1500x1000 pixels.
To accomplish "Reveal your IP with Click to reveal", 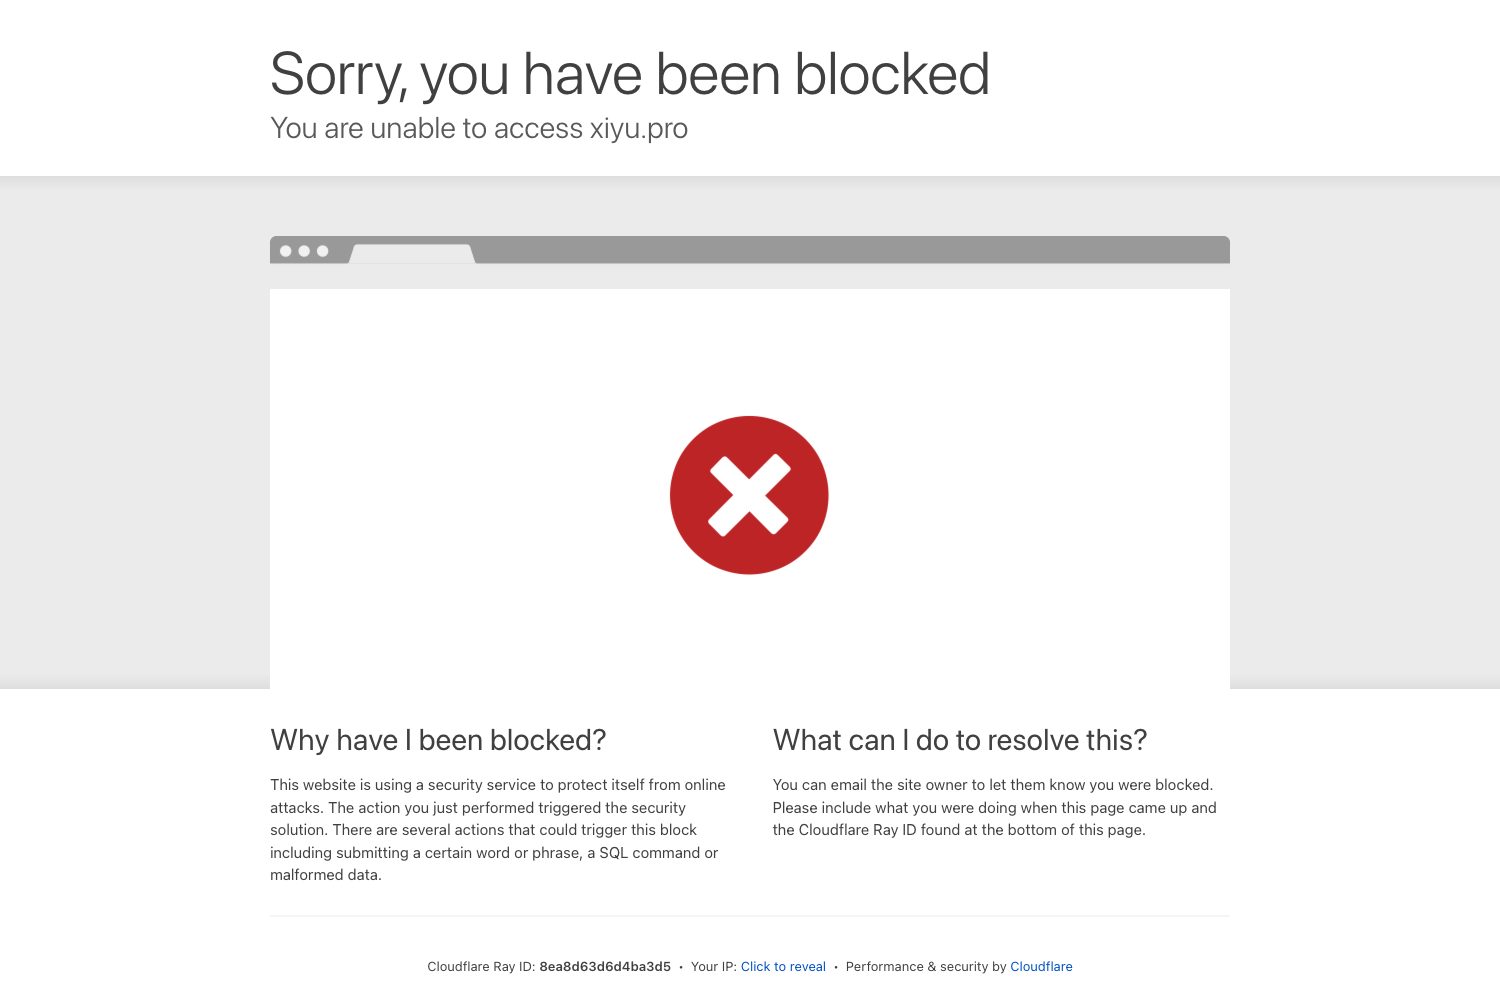I will tap(783, 967).
